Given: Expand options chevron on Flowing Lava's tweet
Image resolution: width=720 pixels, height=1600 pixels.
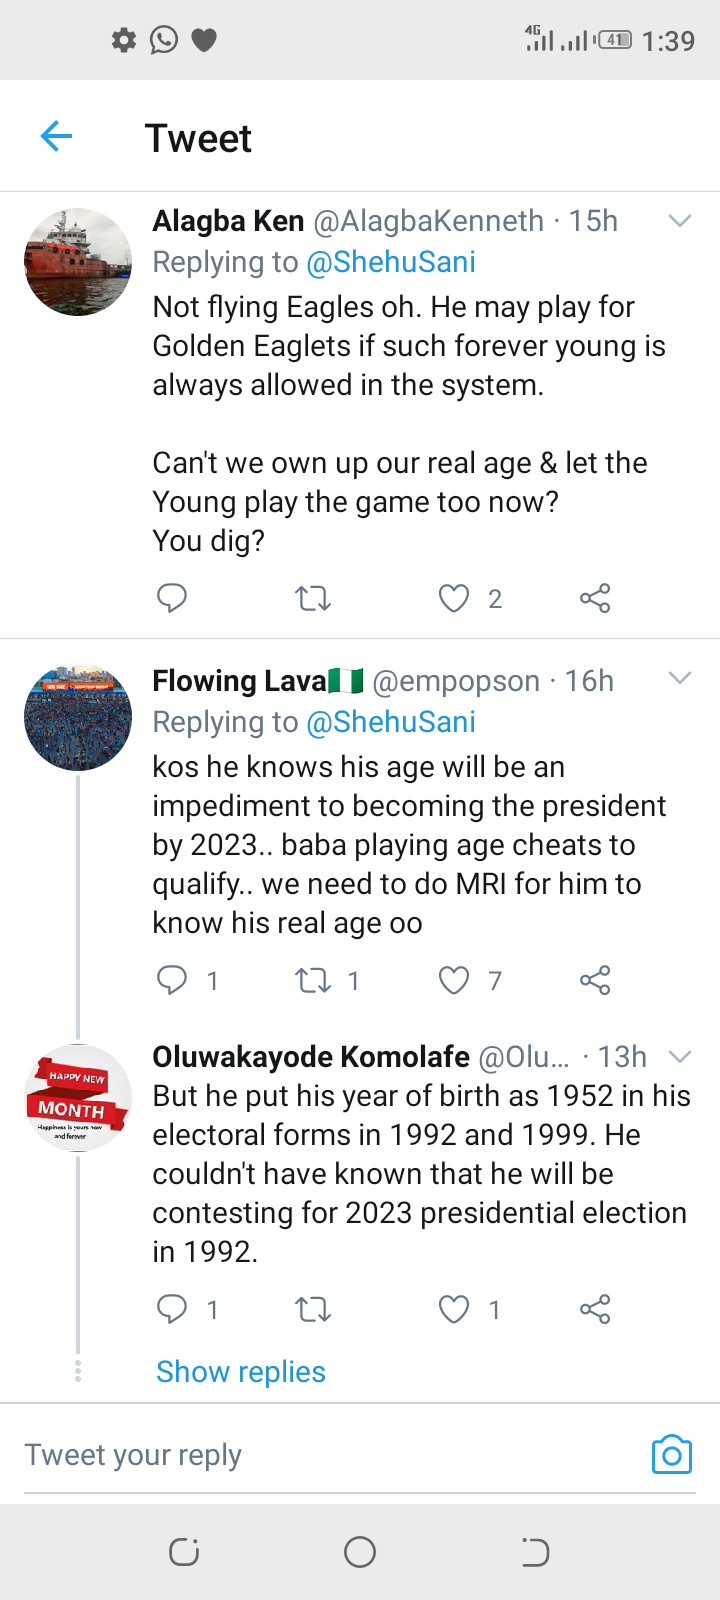Looking at the screenshot, I should (x=680, y=679).
